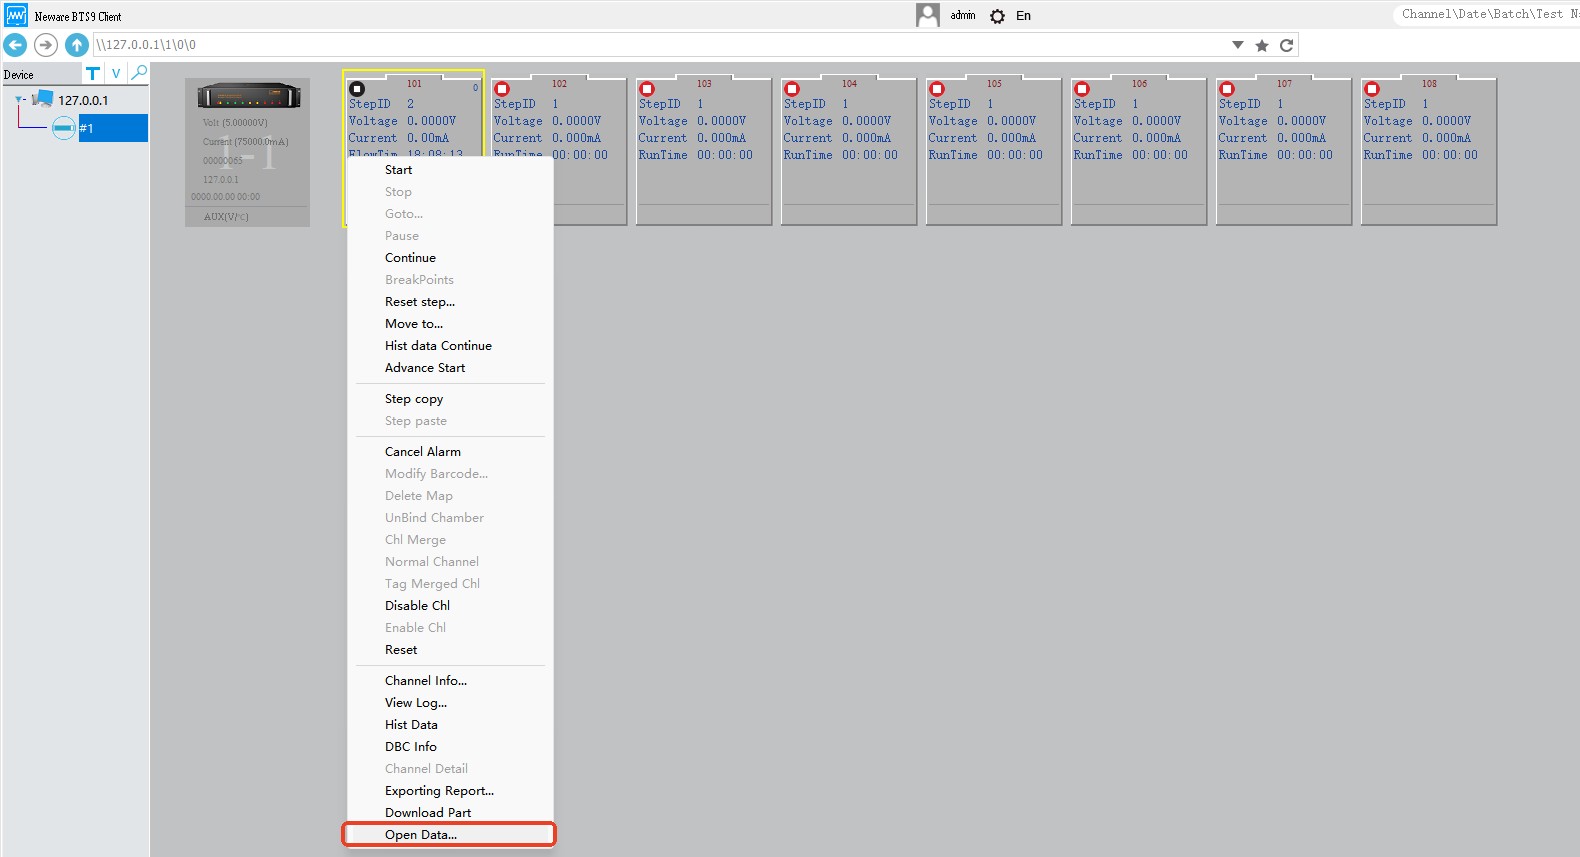This screenshot has width=1580, height=857.
Task: Select the channel 103 card
Action: coord(704,151)
